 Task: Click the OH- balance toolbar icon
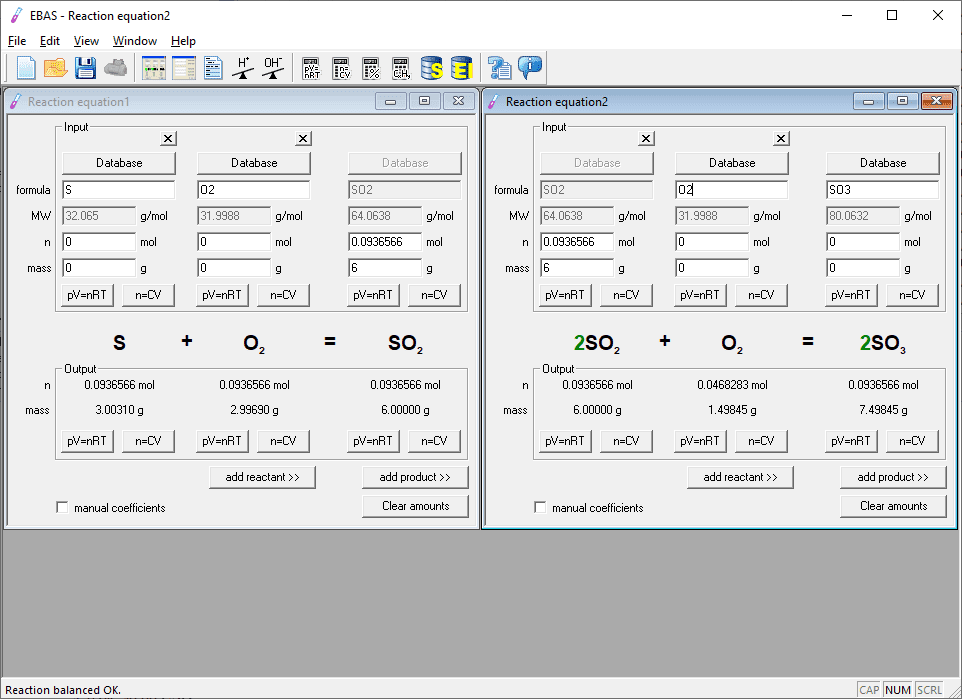pyautogui.click(x=273, y=68)
